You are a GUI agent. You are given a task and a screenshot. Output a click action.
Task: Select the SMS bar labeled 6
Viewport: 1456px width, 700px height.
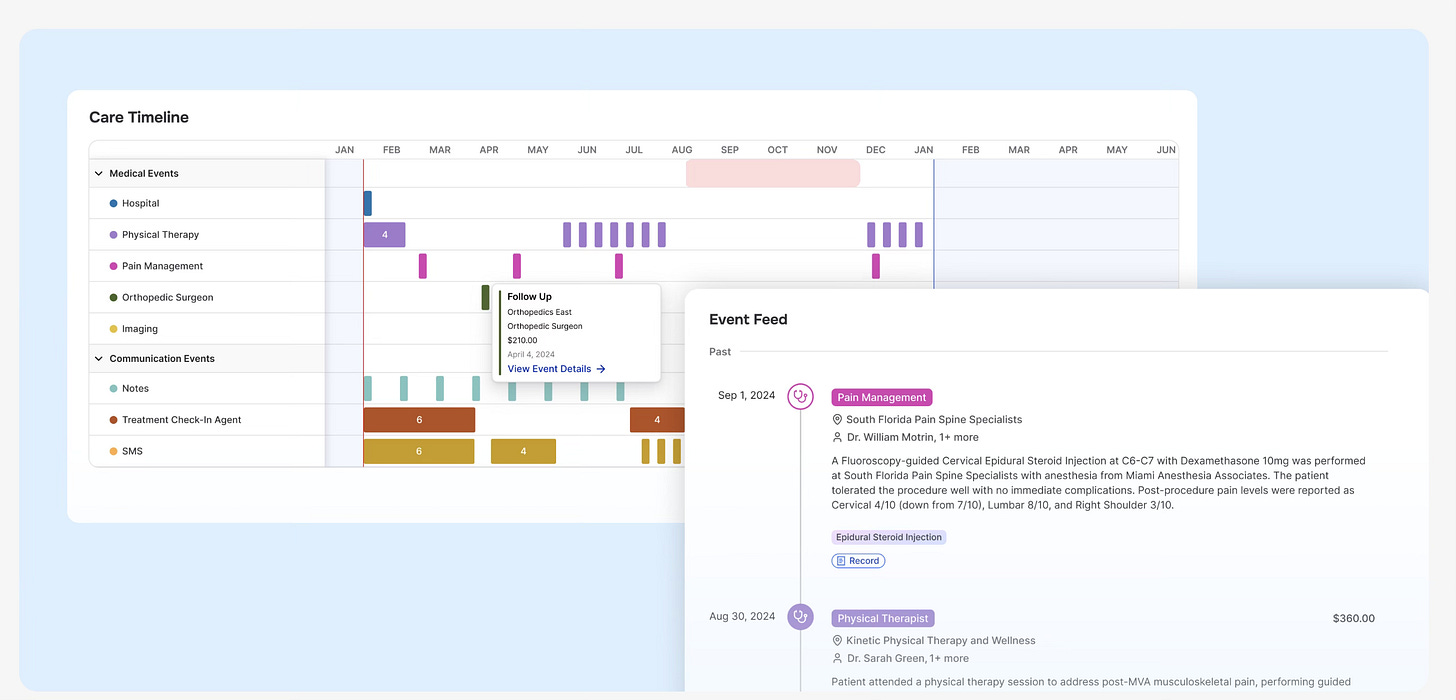coord(419,451)
